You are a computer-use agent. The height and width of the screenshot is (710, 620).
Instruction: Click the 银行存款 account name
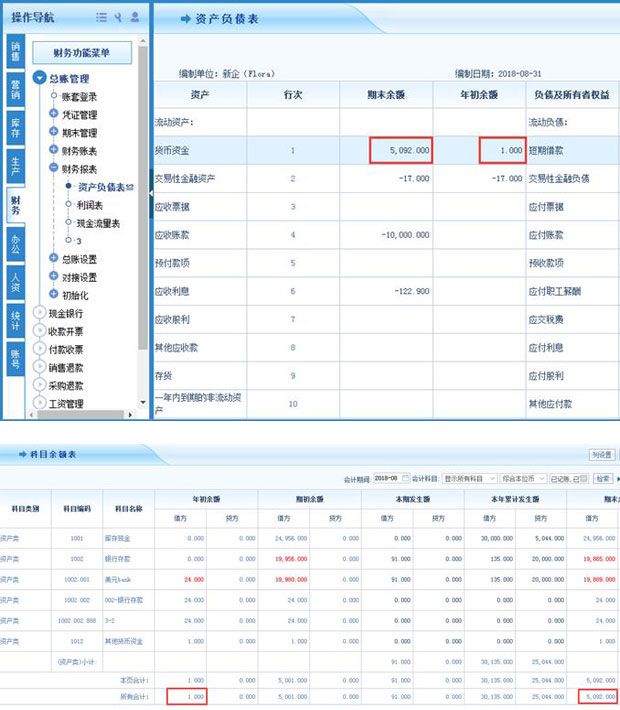tap(117, 559)
